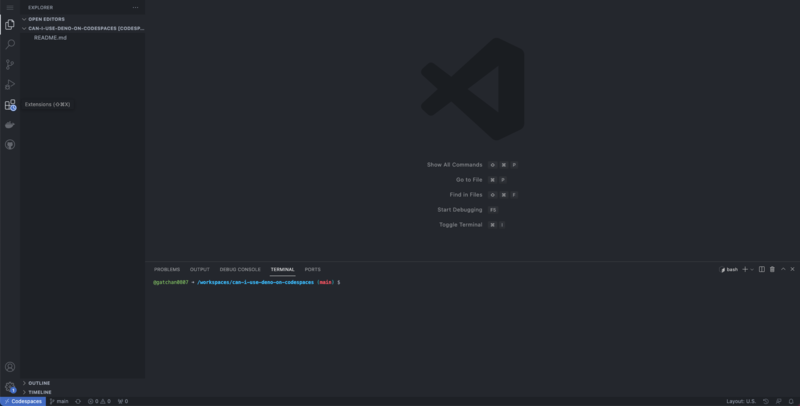The height and width of the screenshot is (406, 800).
Task: Click the bash terminal profile label
Action: (x=729, y=269)
